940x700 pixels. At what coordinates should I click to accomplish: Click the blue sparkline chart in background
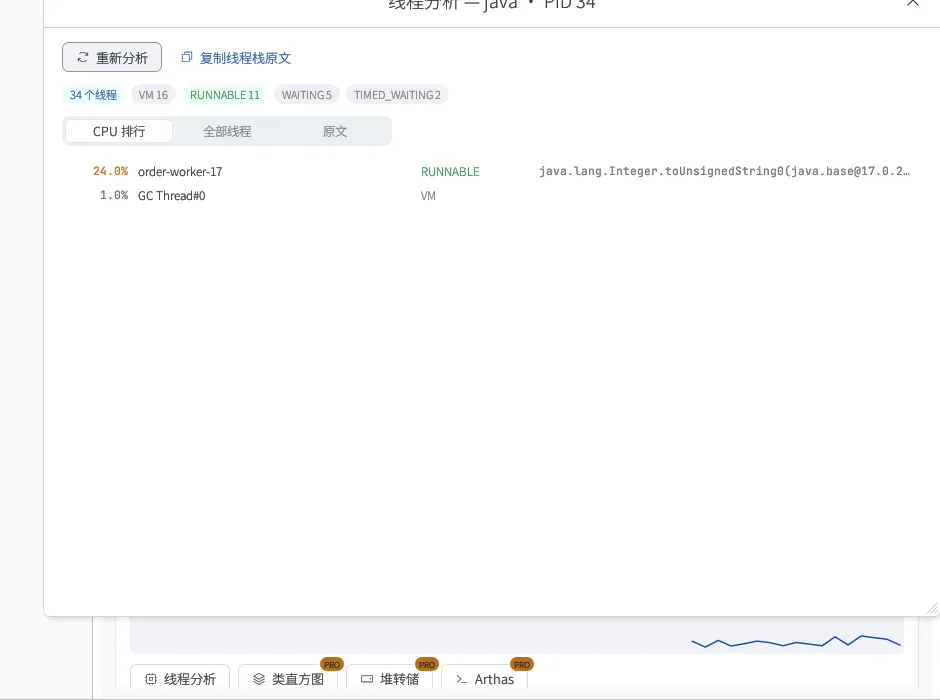(x=796, y=642)
